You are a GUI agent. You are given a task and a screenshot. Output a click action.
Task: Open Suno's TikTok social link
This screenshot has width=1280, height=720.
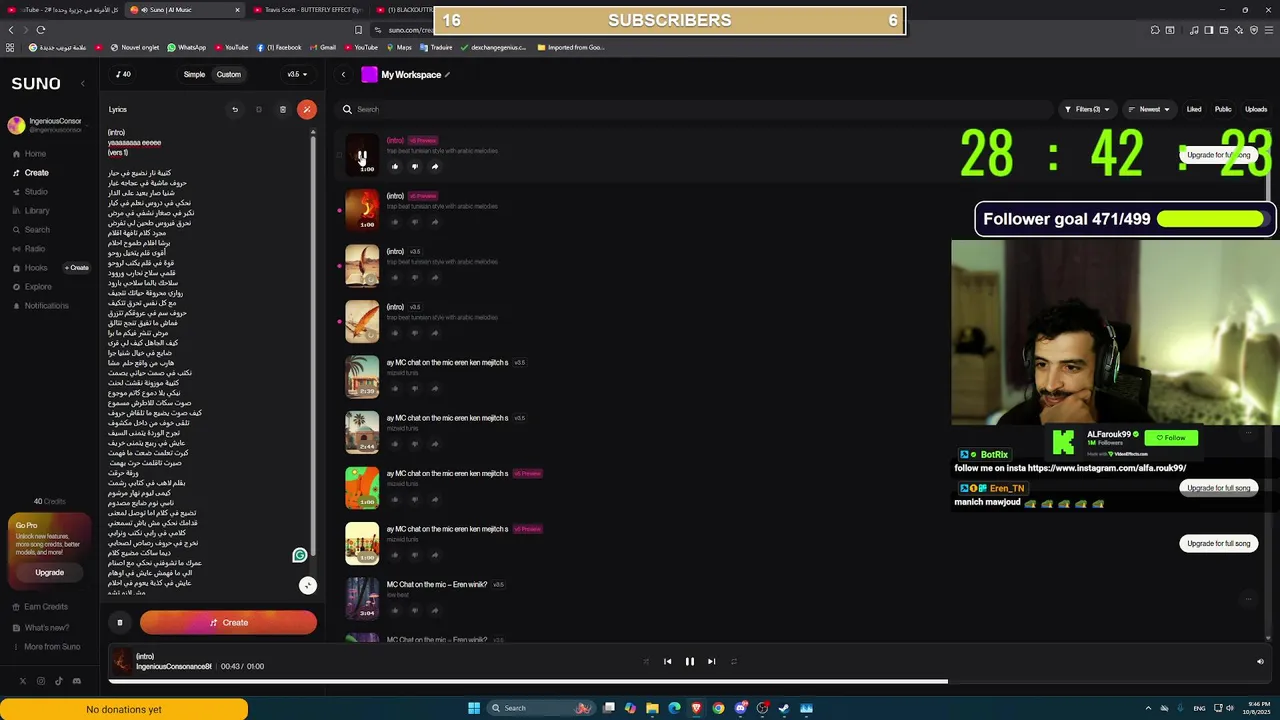pyautogui.click(x=59, y=681)
